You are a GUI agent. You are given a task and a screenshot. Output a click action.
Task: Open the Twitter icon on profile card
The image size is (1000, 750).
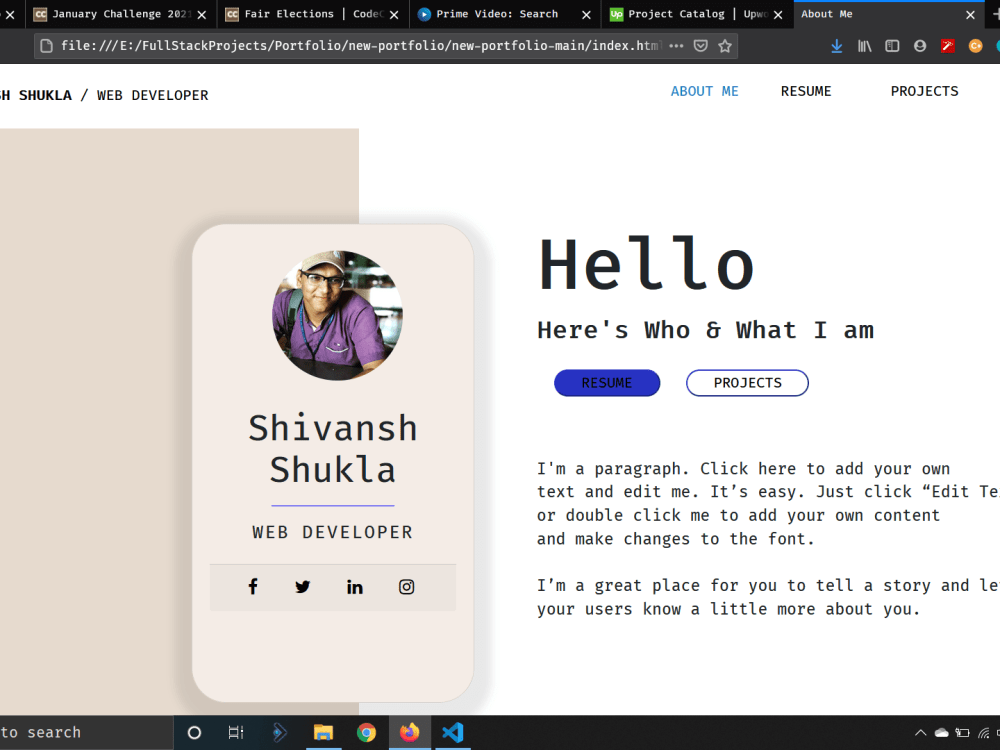[303, 587]
